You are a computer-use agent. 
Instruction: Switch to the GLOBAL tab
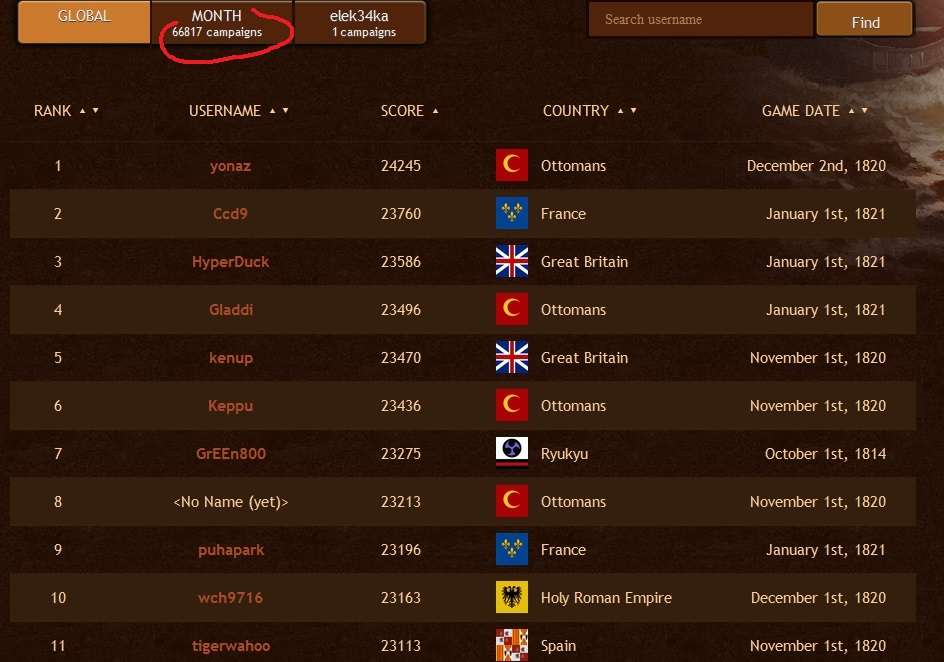84,22
